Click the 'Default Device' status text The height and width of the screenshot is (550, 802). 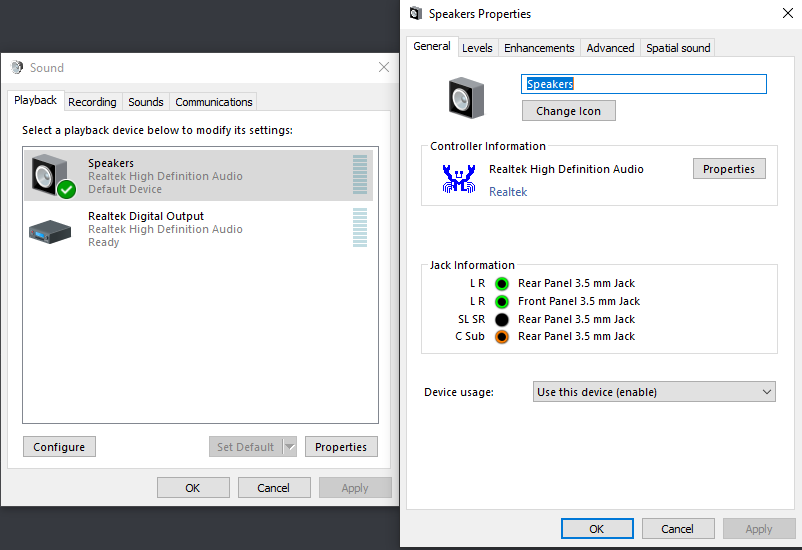tap(125, 189)
